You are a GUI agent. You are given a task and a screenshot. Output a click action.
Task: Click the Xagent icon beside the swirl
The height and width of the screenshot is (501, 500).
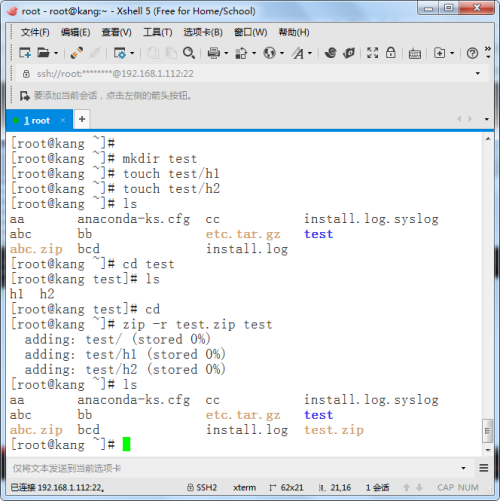click(349, 53)
